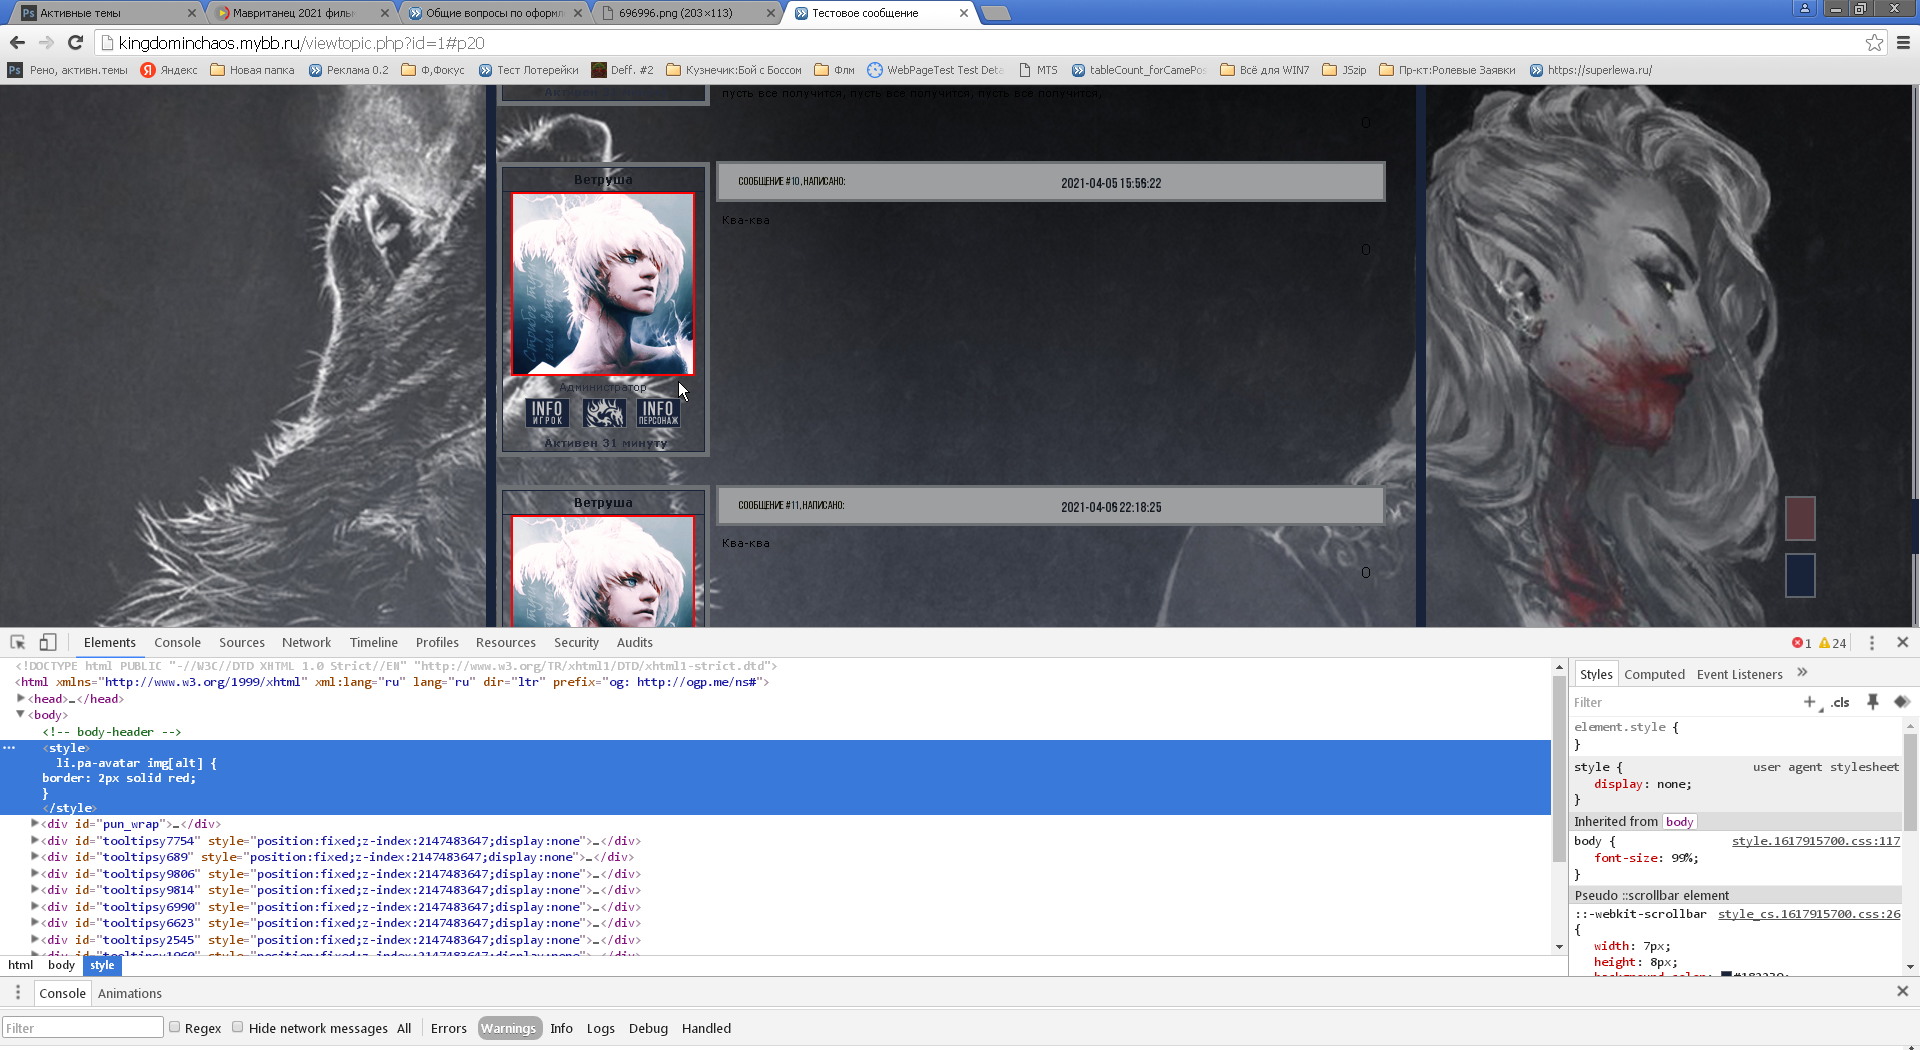
Task: Toggle the Warnings console filter
Action: pyautogui.click(x=508, y=1028)
